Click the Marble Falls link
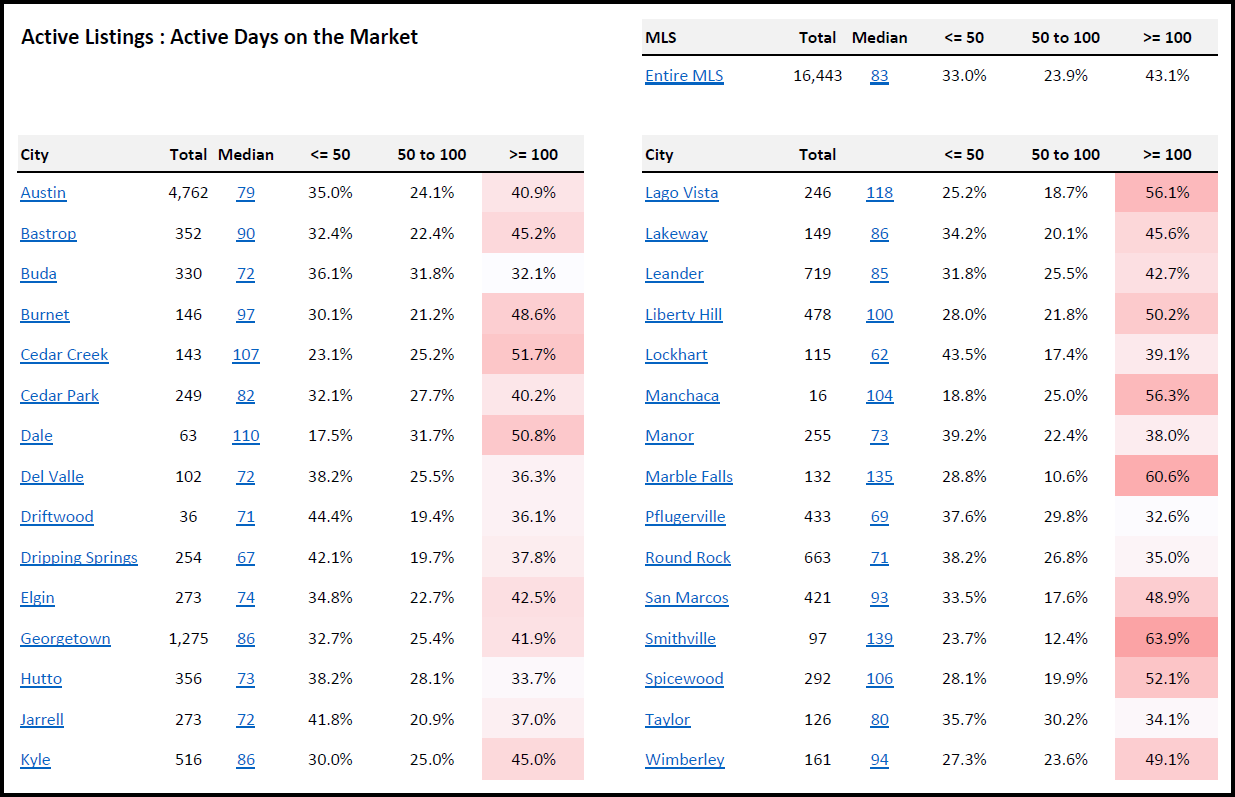Screen dimensions: 1235x797 point(689,477)
